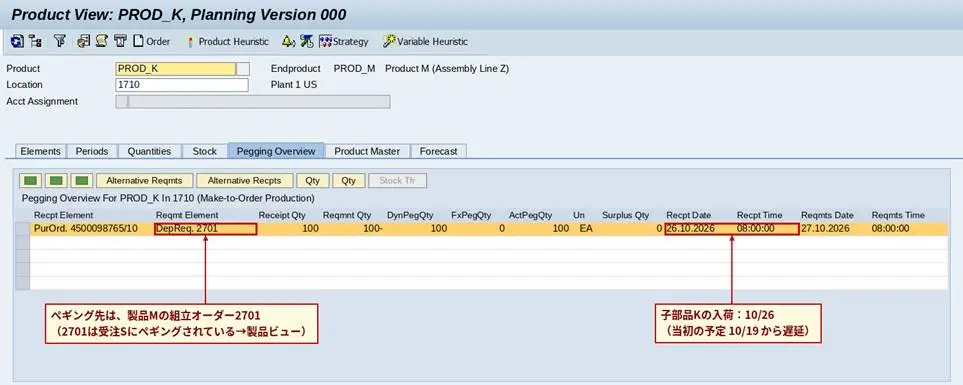
Task: Open the scroll-shaped log icon
Action: click(102, 41)
